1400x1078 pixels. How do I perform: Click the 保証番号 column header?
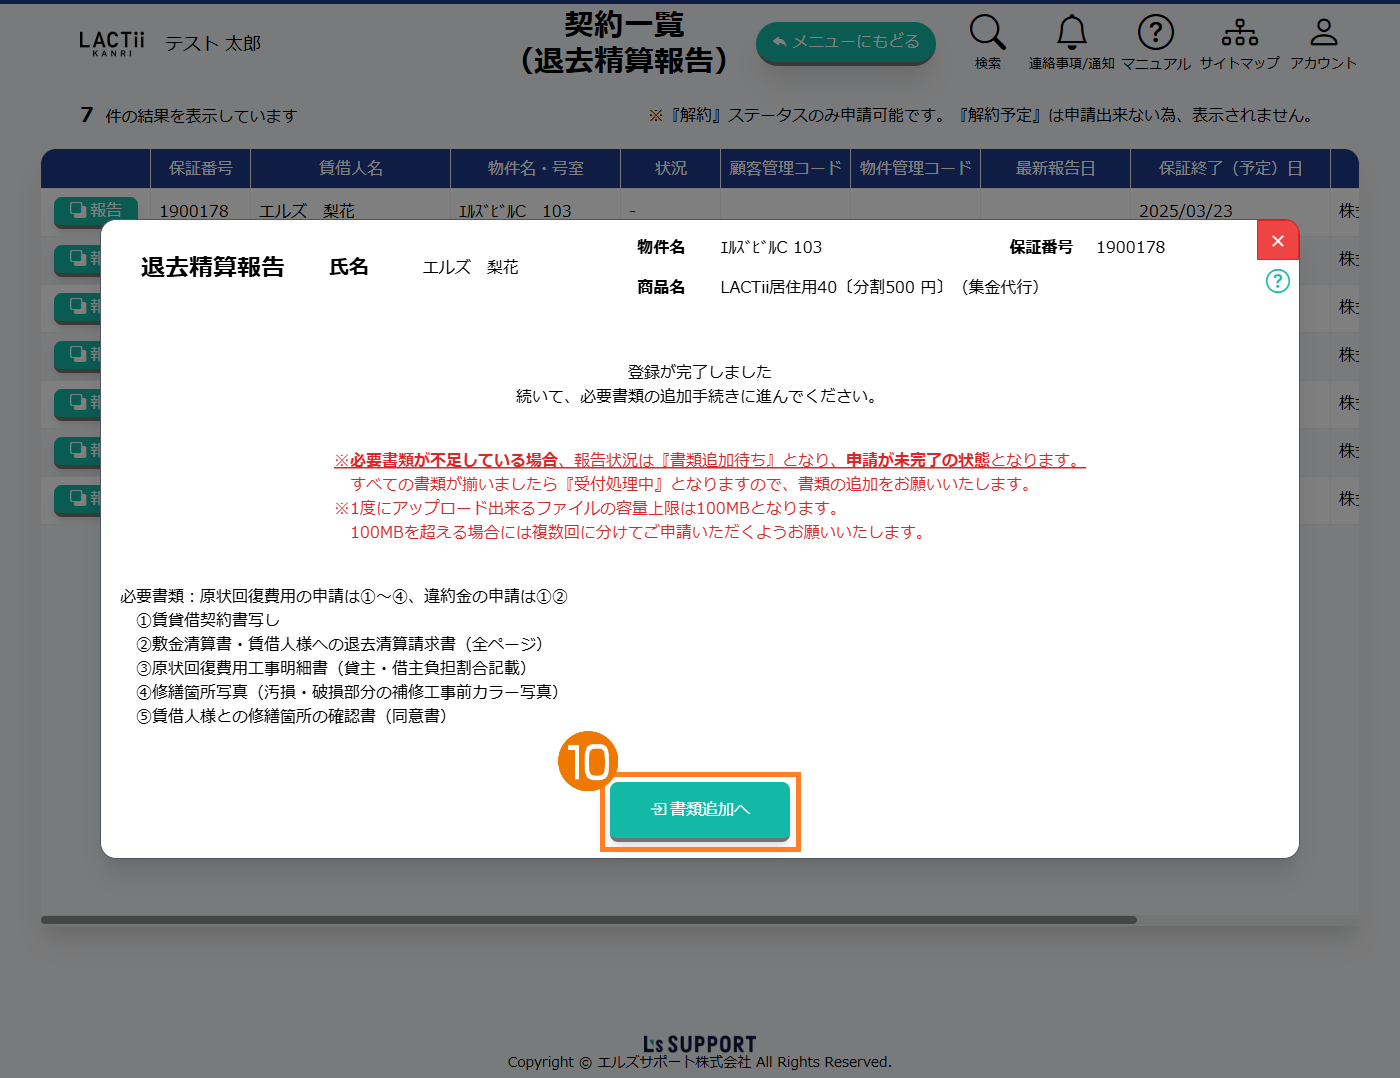[200, 168]
